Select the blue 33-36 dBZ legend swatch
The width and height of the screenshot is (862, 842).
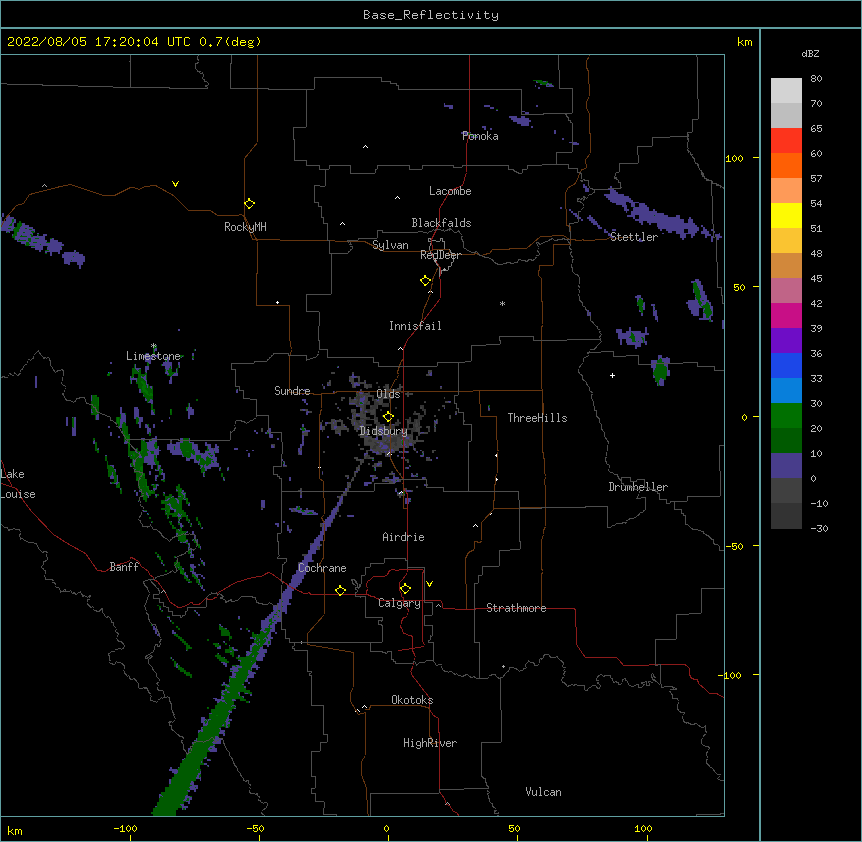pyautogui.click(x=786, y=365)
